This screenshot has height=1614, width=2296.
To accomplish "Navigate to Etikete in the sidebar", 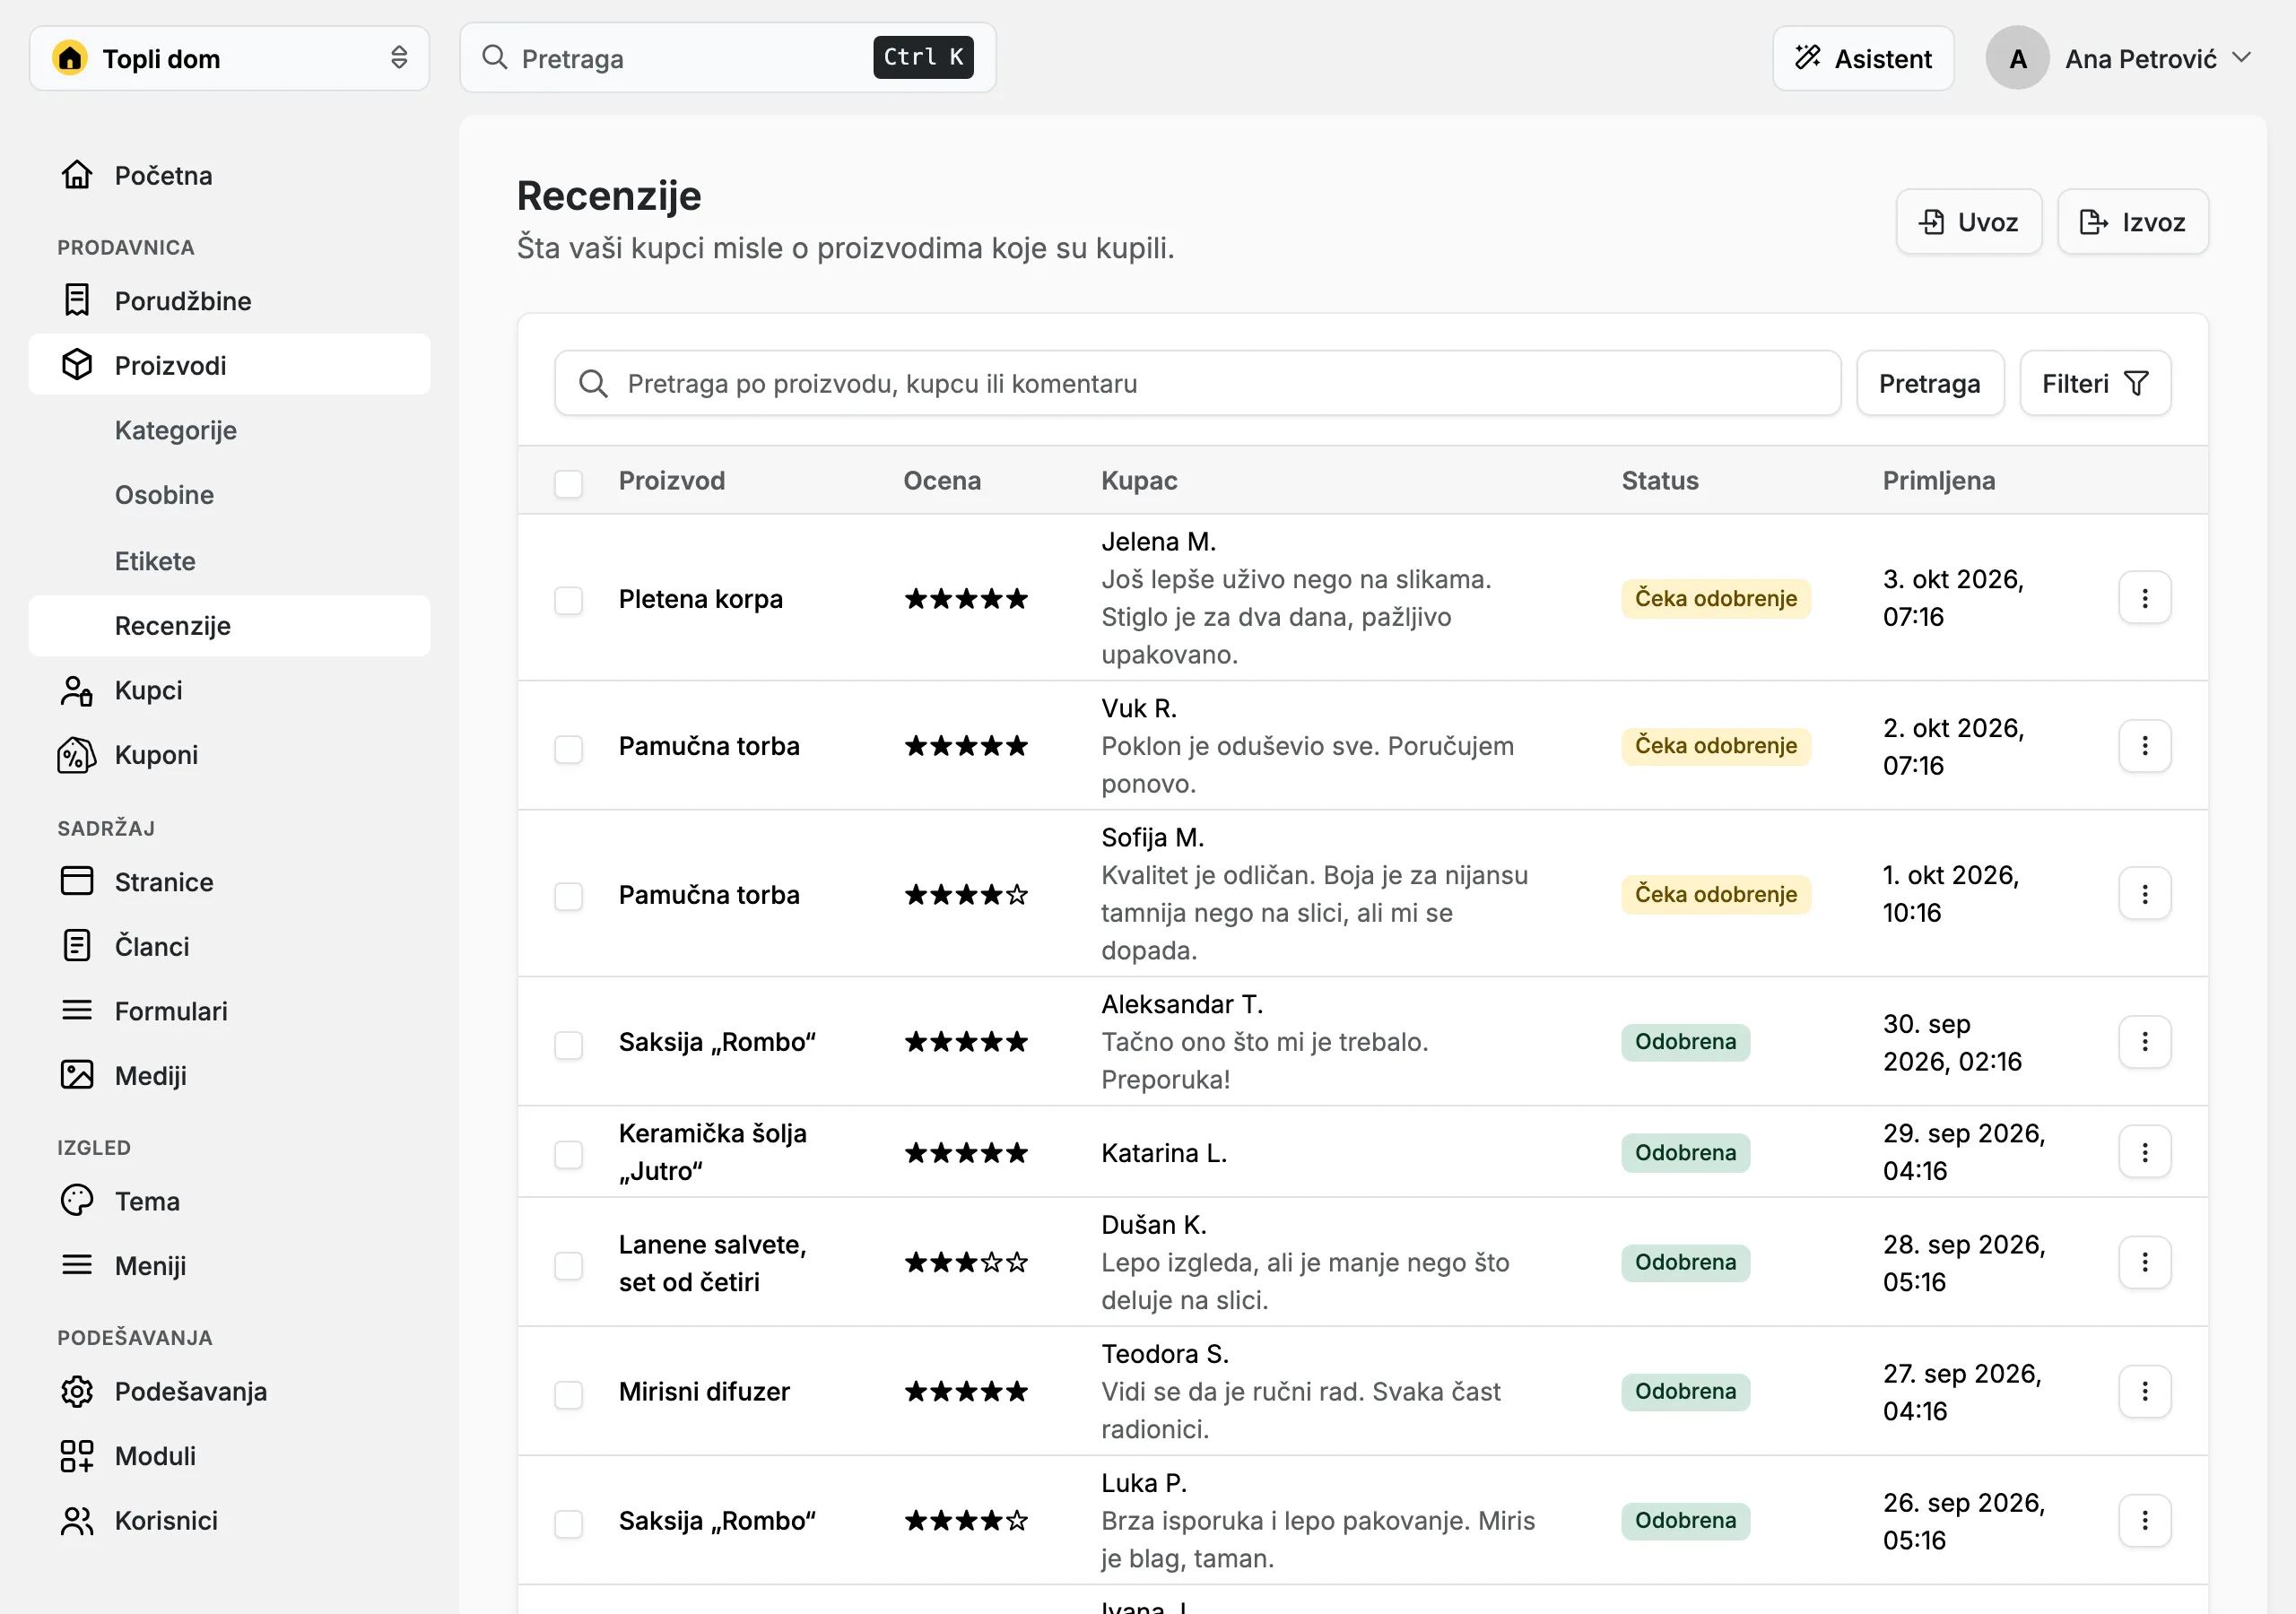I will pyautogui.click(x=155, y=561).
